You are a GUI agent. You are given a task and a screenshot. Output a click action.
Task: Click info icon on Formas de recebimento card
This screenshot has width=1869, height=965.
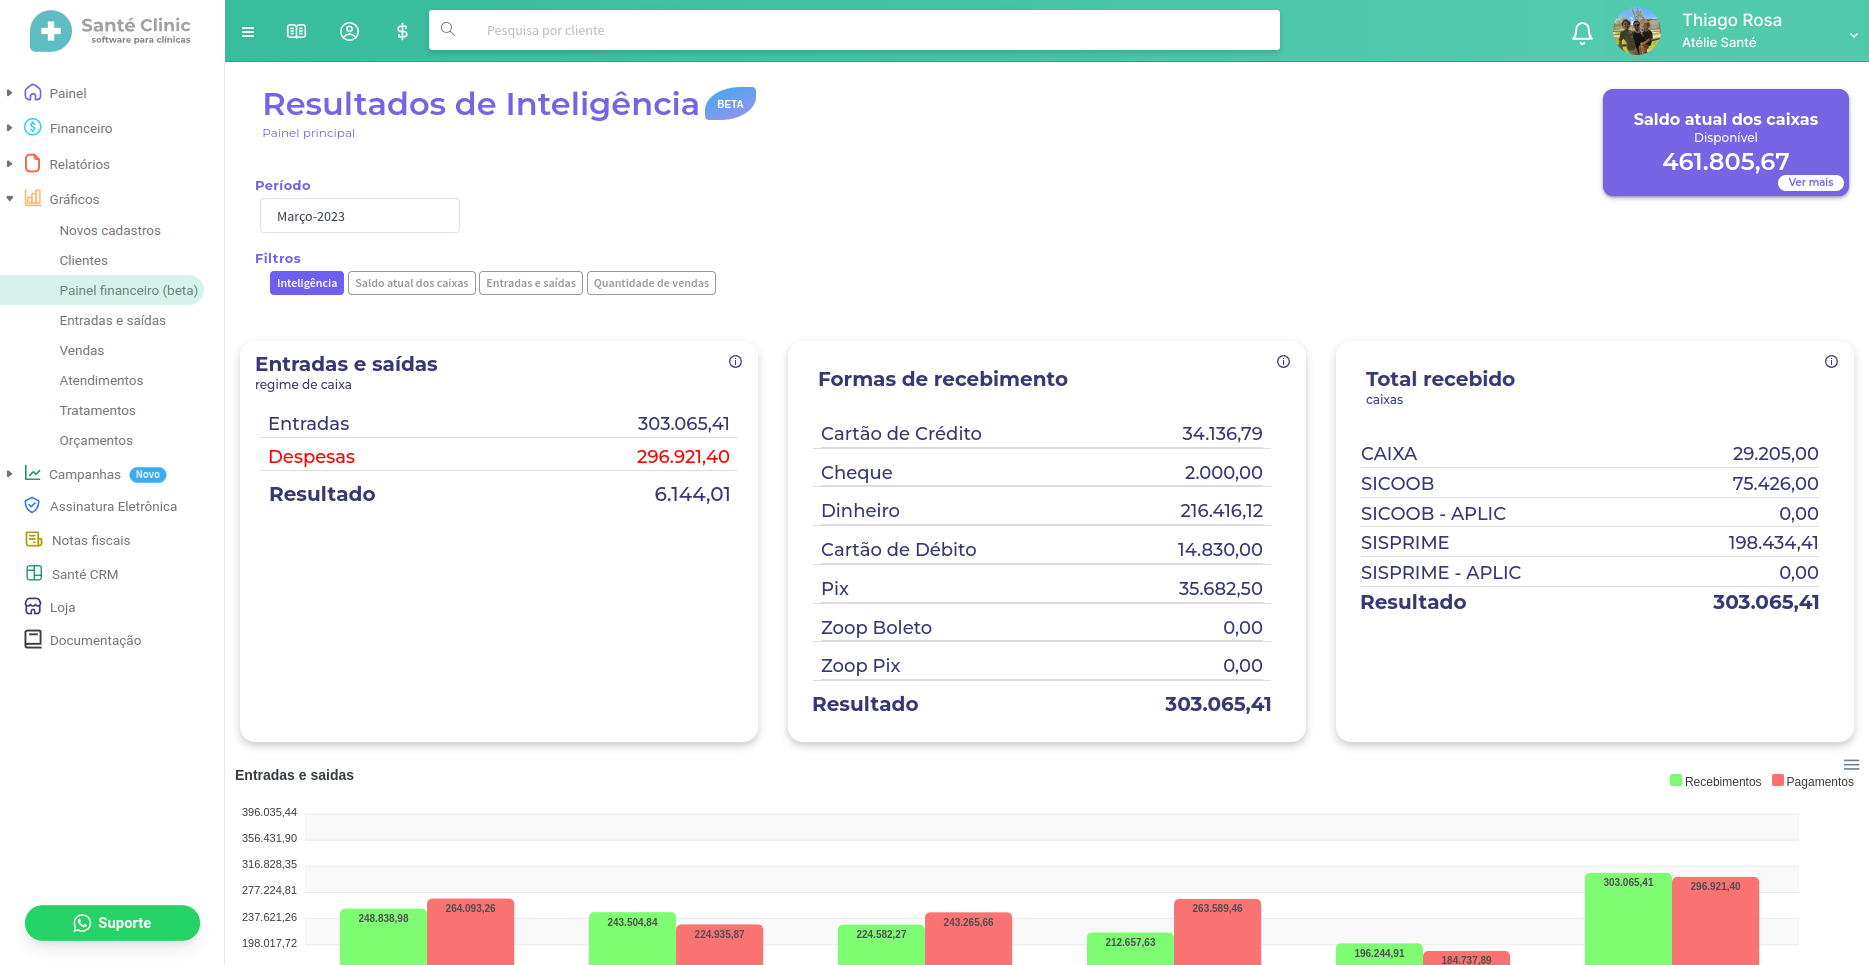1283,362
